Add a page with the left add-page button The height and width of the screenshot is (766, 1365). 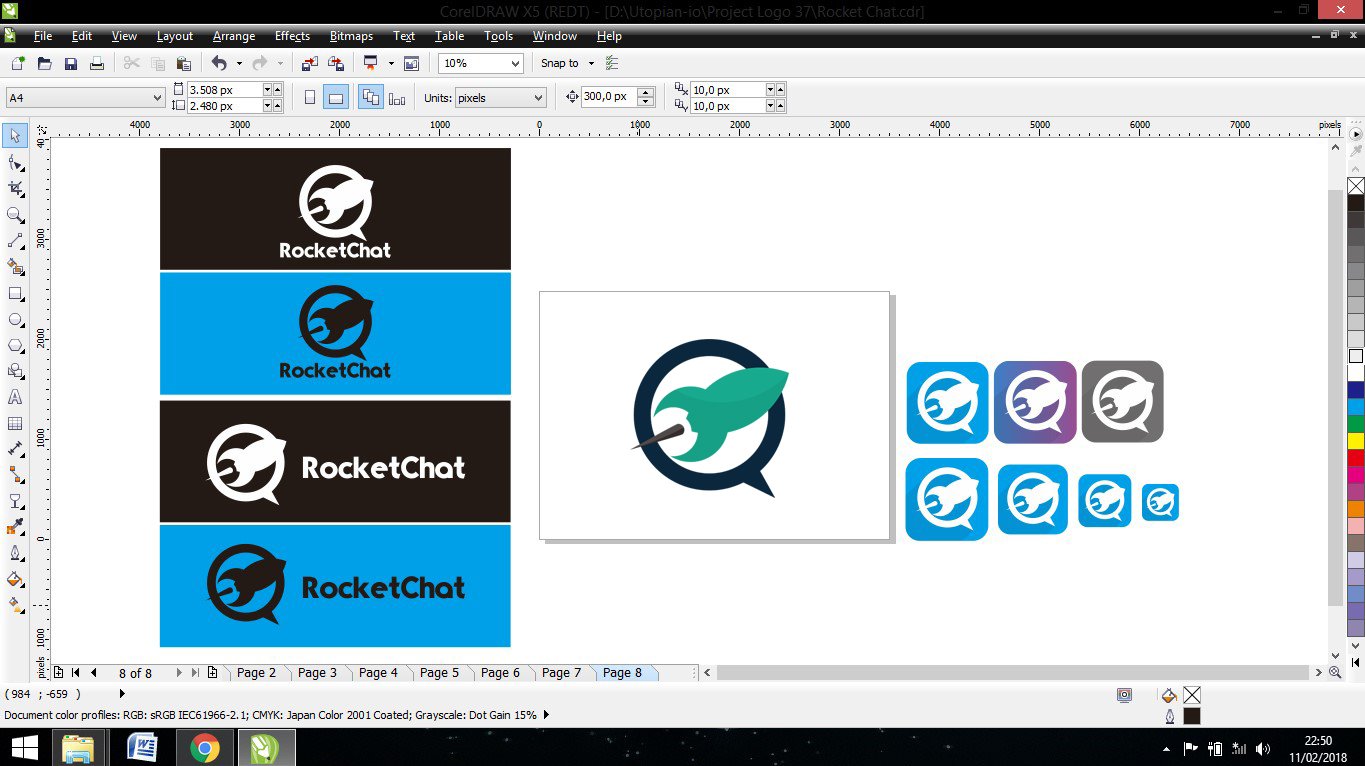tap(59, 673)
